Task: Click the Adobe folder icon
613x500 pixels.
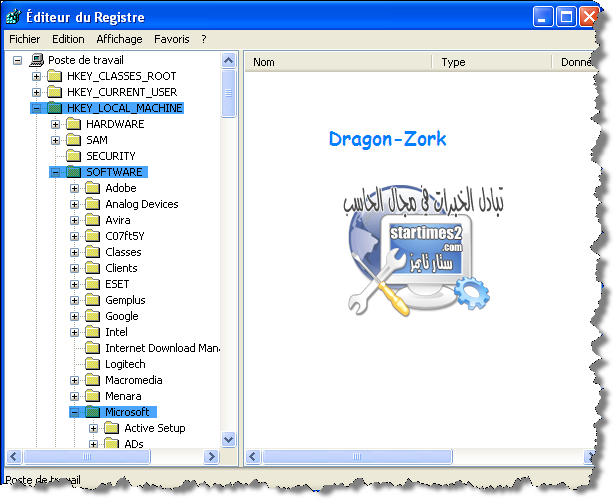Action: point(93,188)
